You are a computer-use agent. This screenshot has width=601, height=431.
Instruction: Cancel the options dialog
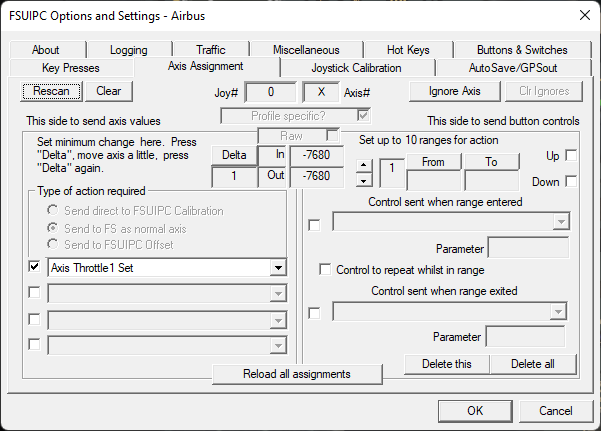[x=556, y=411]
